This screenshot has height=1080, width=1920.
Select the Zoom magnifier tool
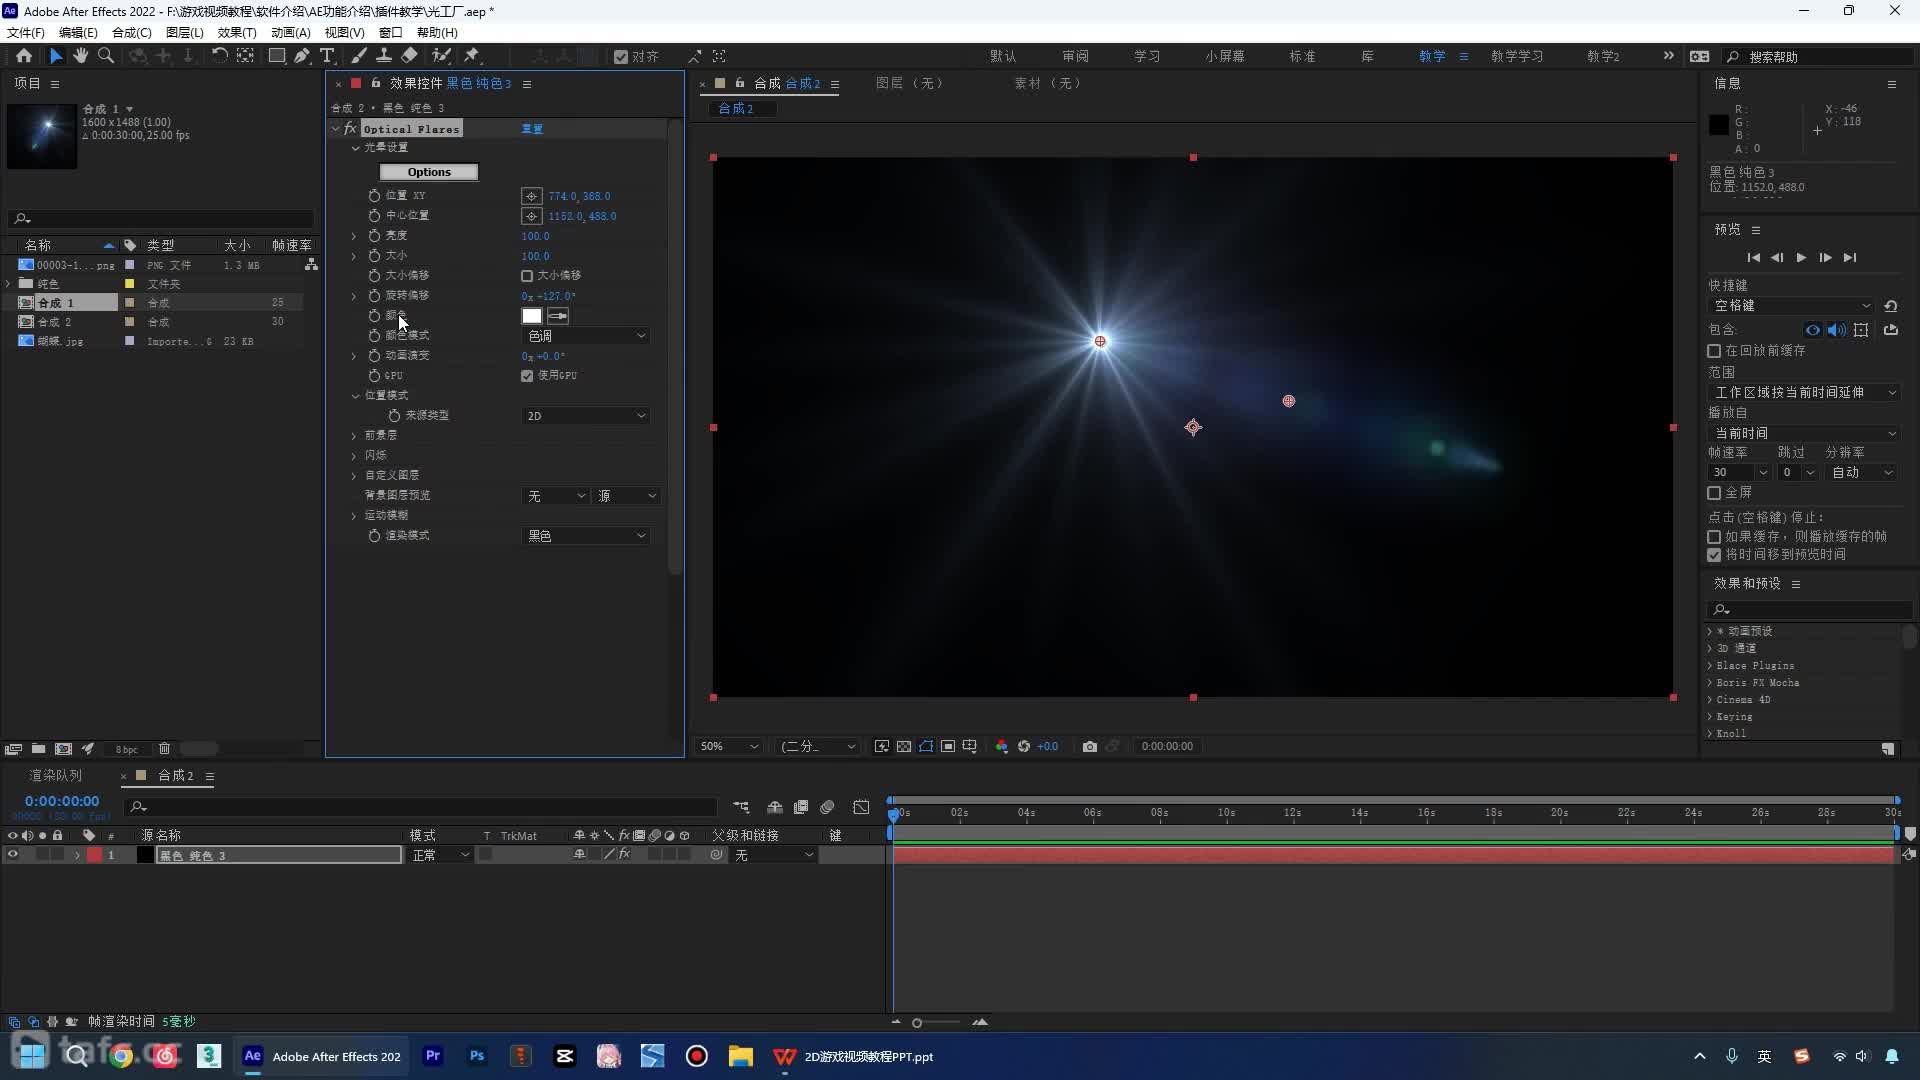(x=105, y=56)
